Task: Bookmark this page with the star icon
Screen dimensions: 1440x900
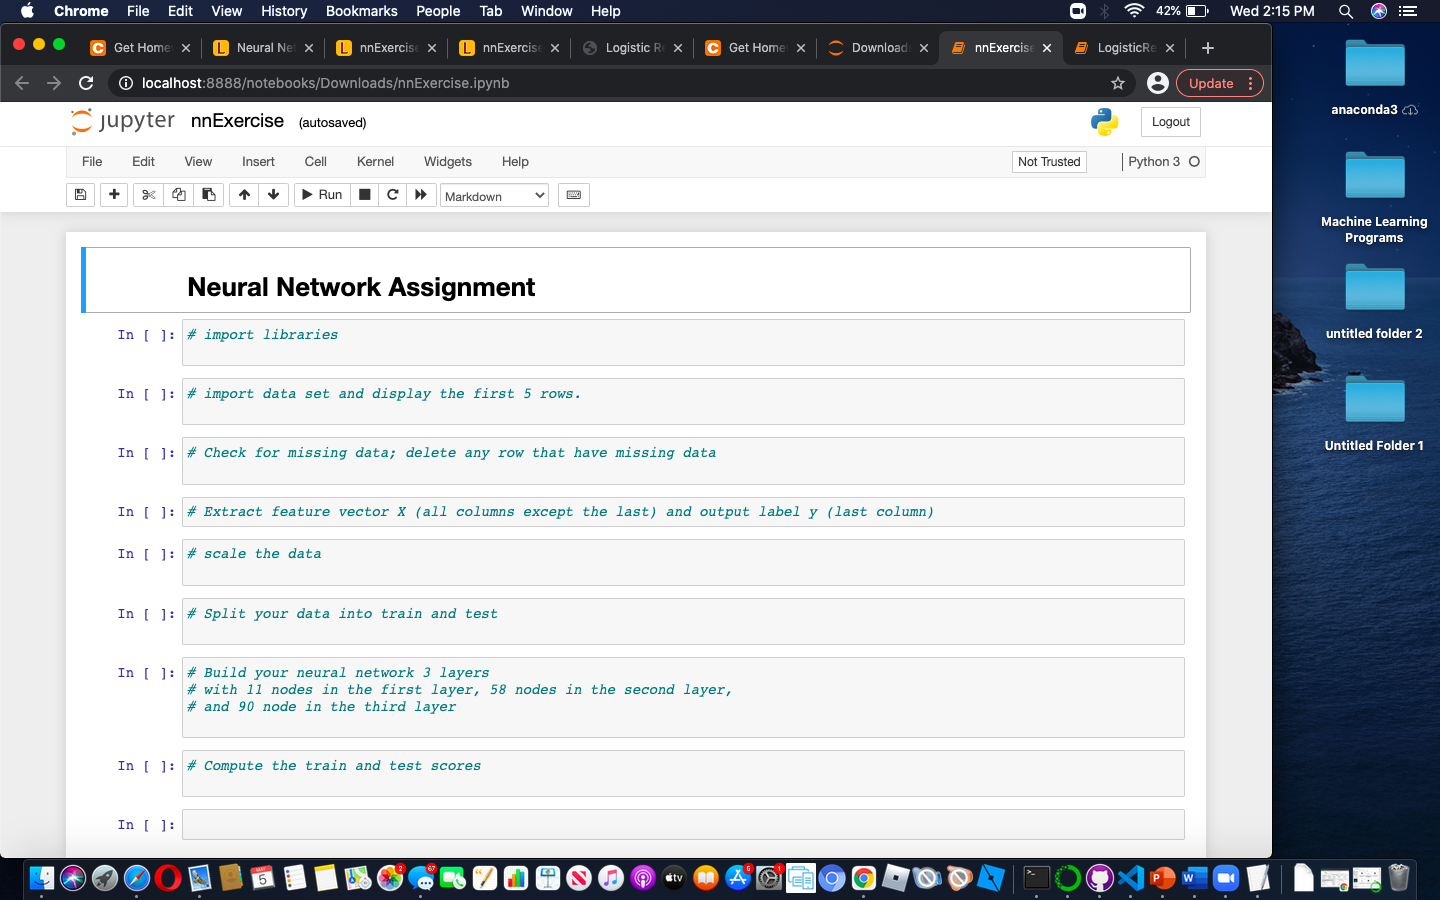Action: [x=1117, y=83]
